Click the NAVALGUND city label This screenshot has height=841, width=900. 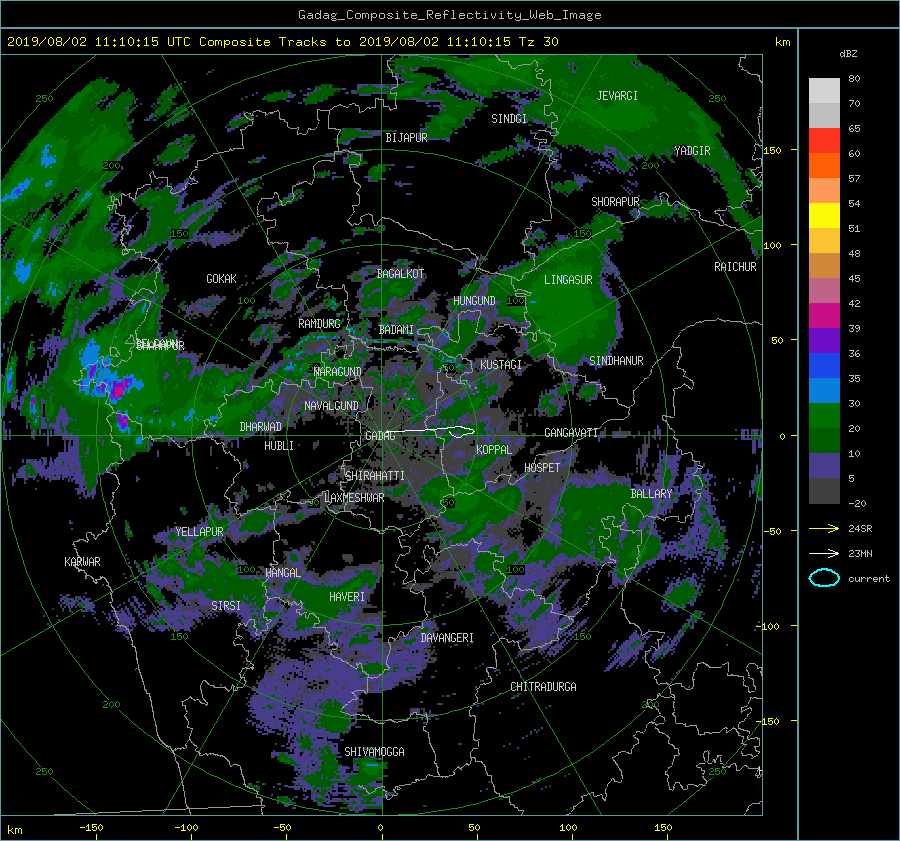[x=331, y=406]
